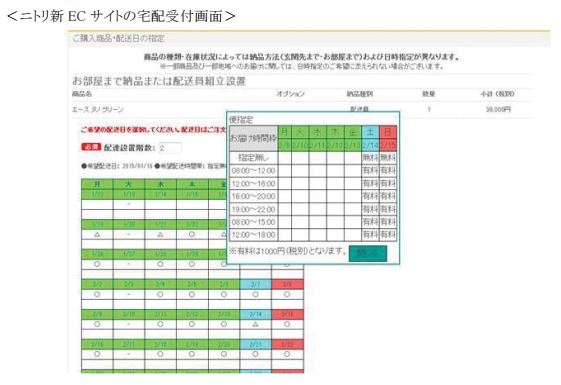
Task: Choose 有料 for 12:00~16:00 on Sunday
Action: click(388, 184)
